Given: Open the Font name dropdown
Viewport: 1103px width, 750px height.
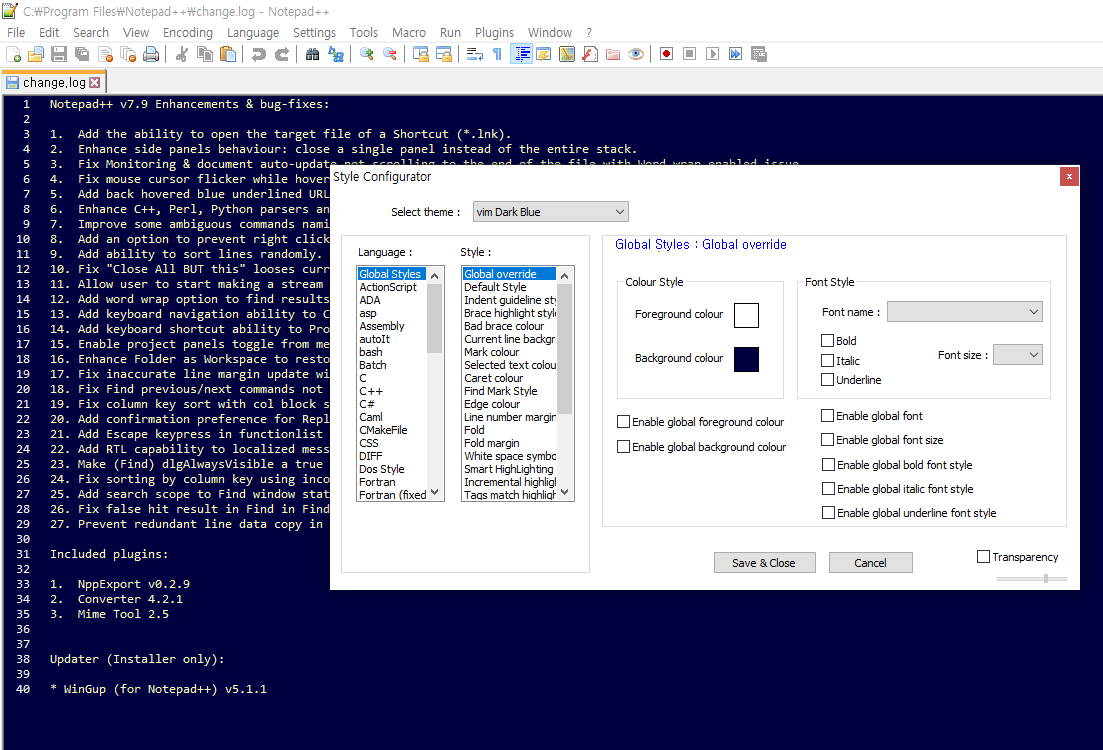Looking at the screenshot, I should pyautogui.click(x=964, y=312).
